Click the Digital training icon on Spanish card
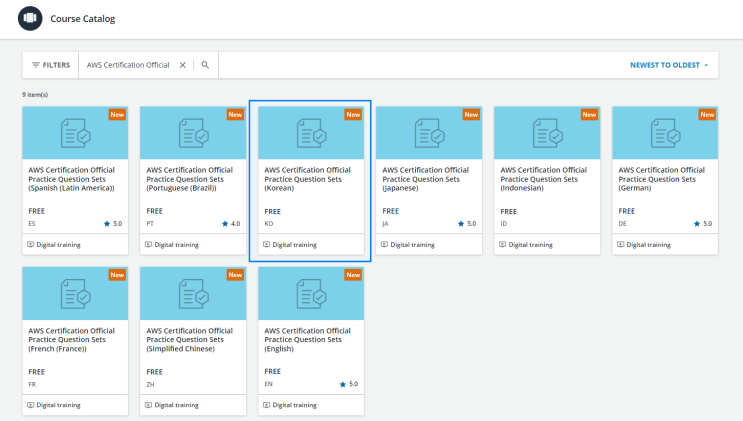Viewport: 743px width, 421px height. click(31, 245)
